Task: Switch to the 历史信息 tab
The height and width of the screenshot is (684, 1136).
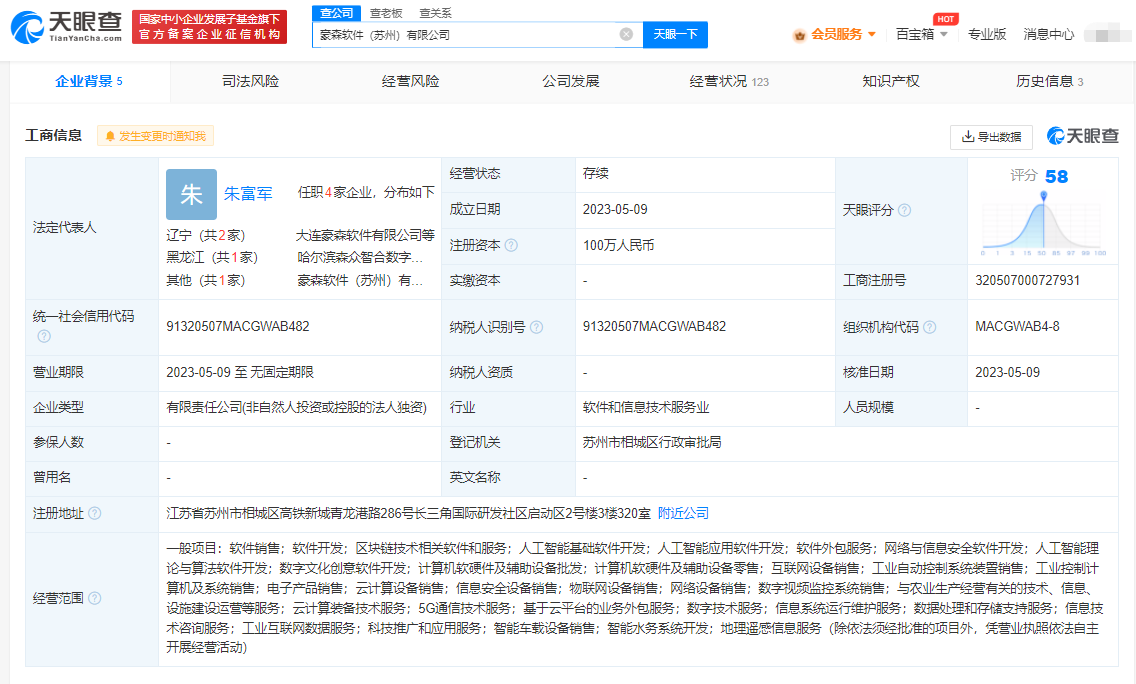Action: click(1049, 81)
